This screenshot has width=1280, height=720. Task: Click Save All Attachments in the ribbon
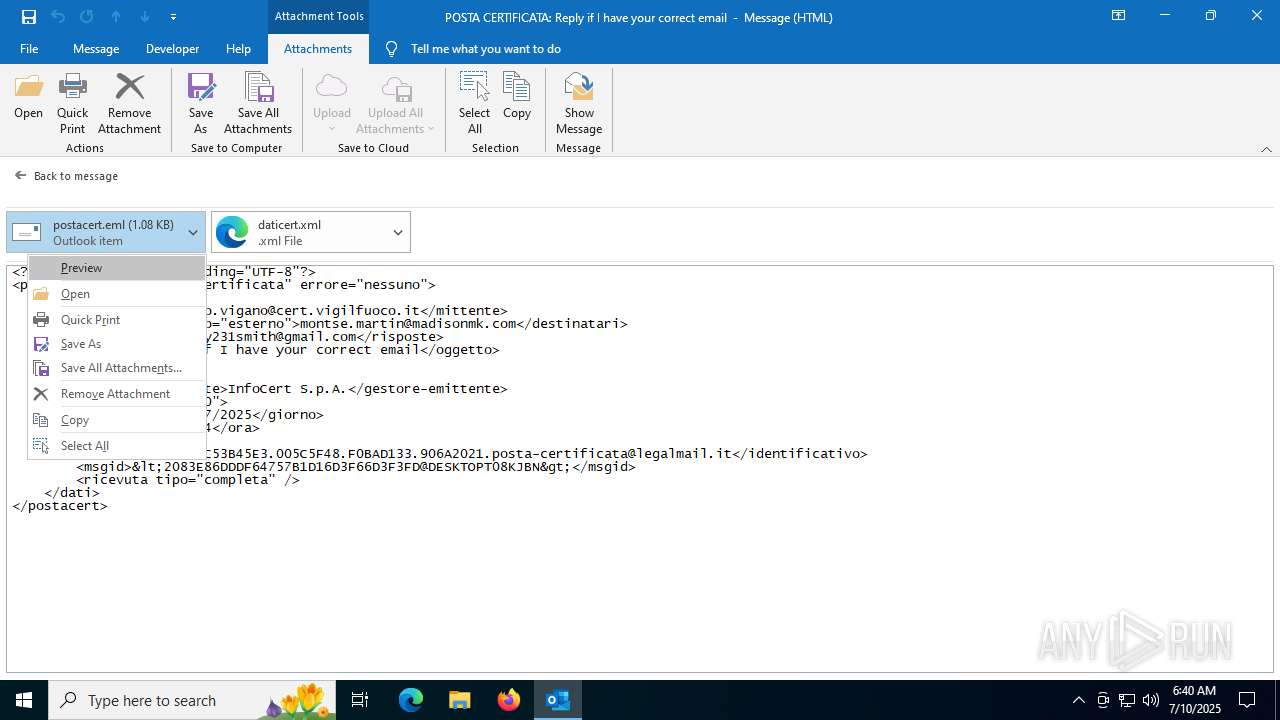click(258, 104)
